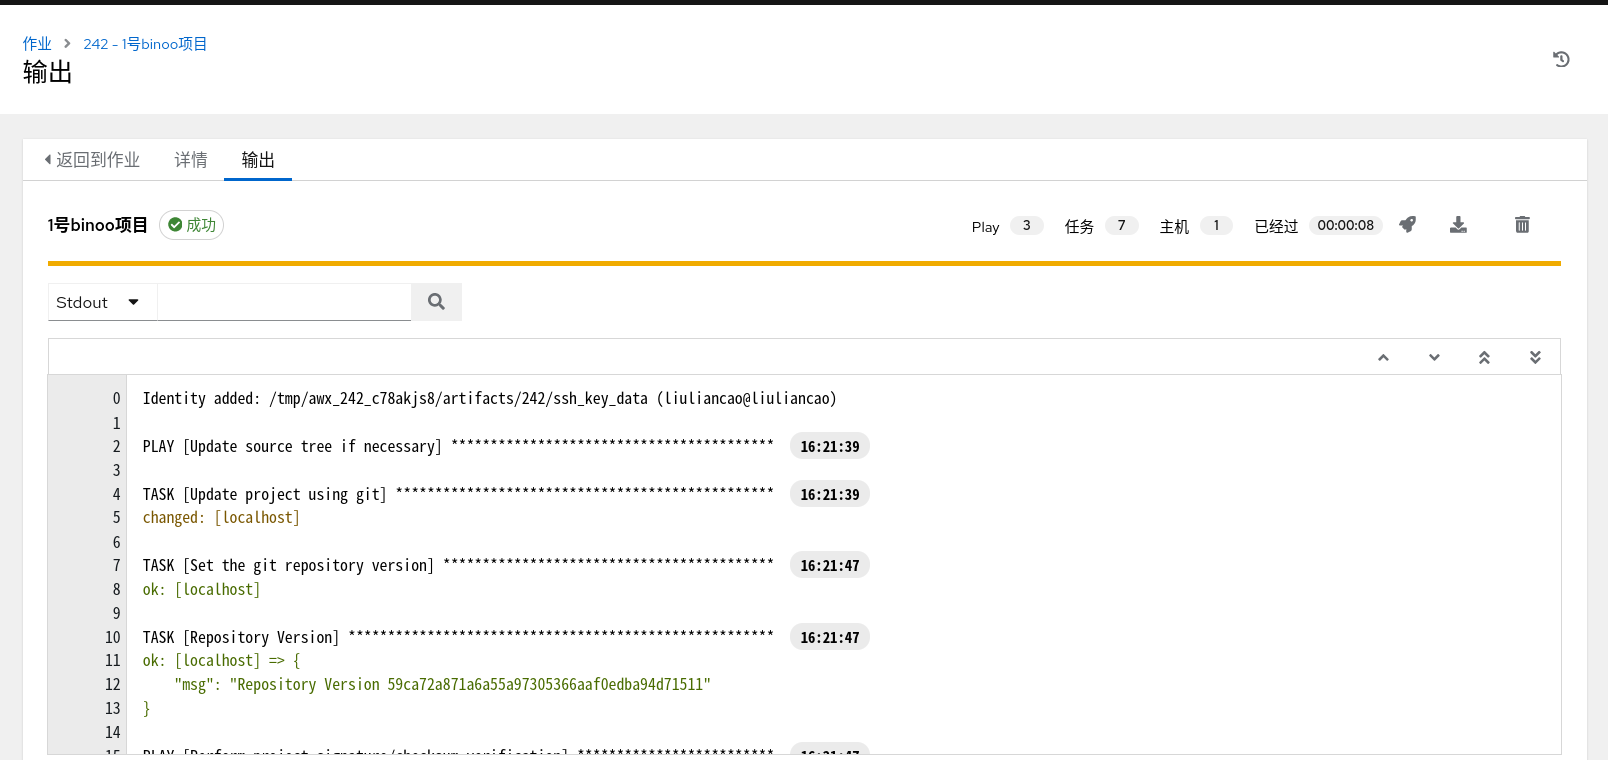
Task: Delete job with trash icon
Action: tap(1522, 225)
